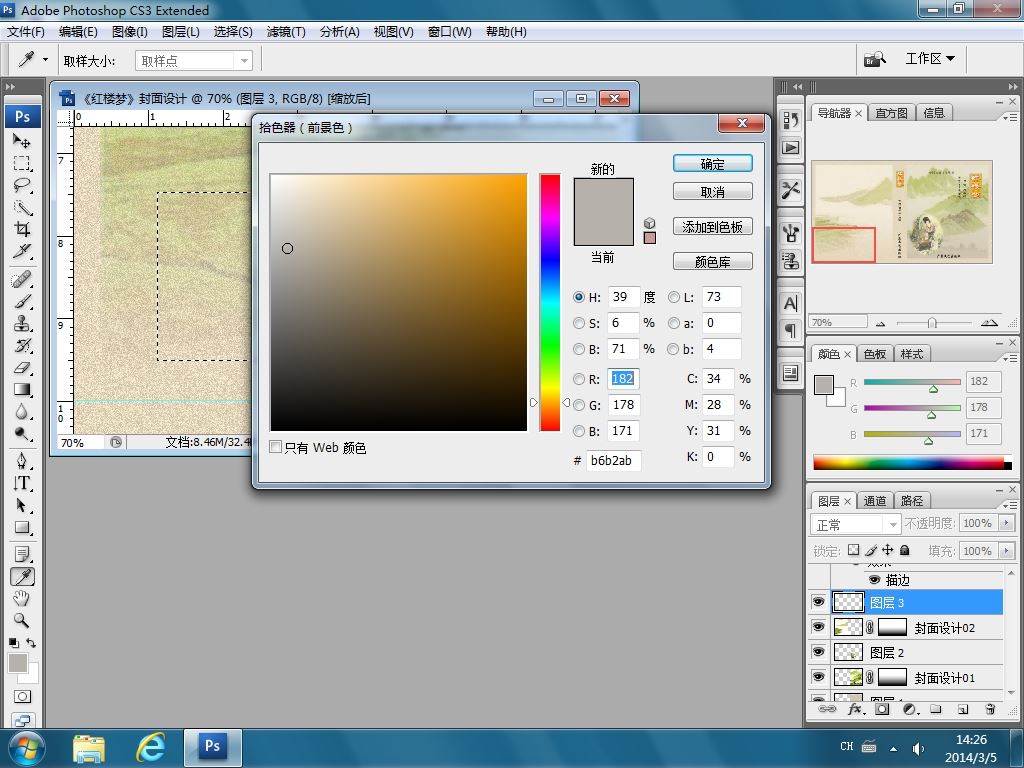This screenshot has height=768, width=1024.
Task: Select the Rectangle shape tool
Action: pyautogui.click(x=22, y=527)
